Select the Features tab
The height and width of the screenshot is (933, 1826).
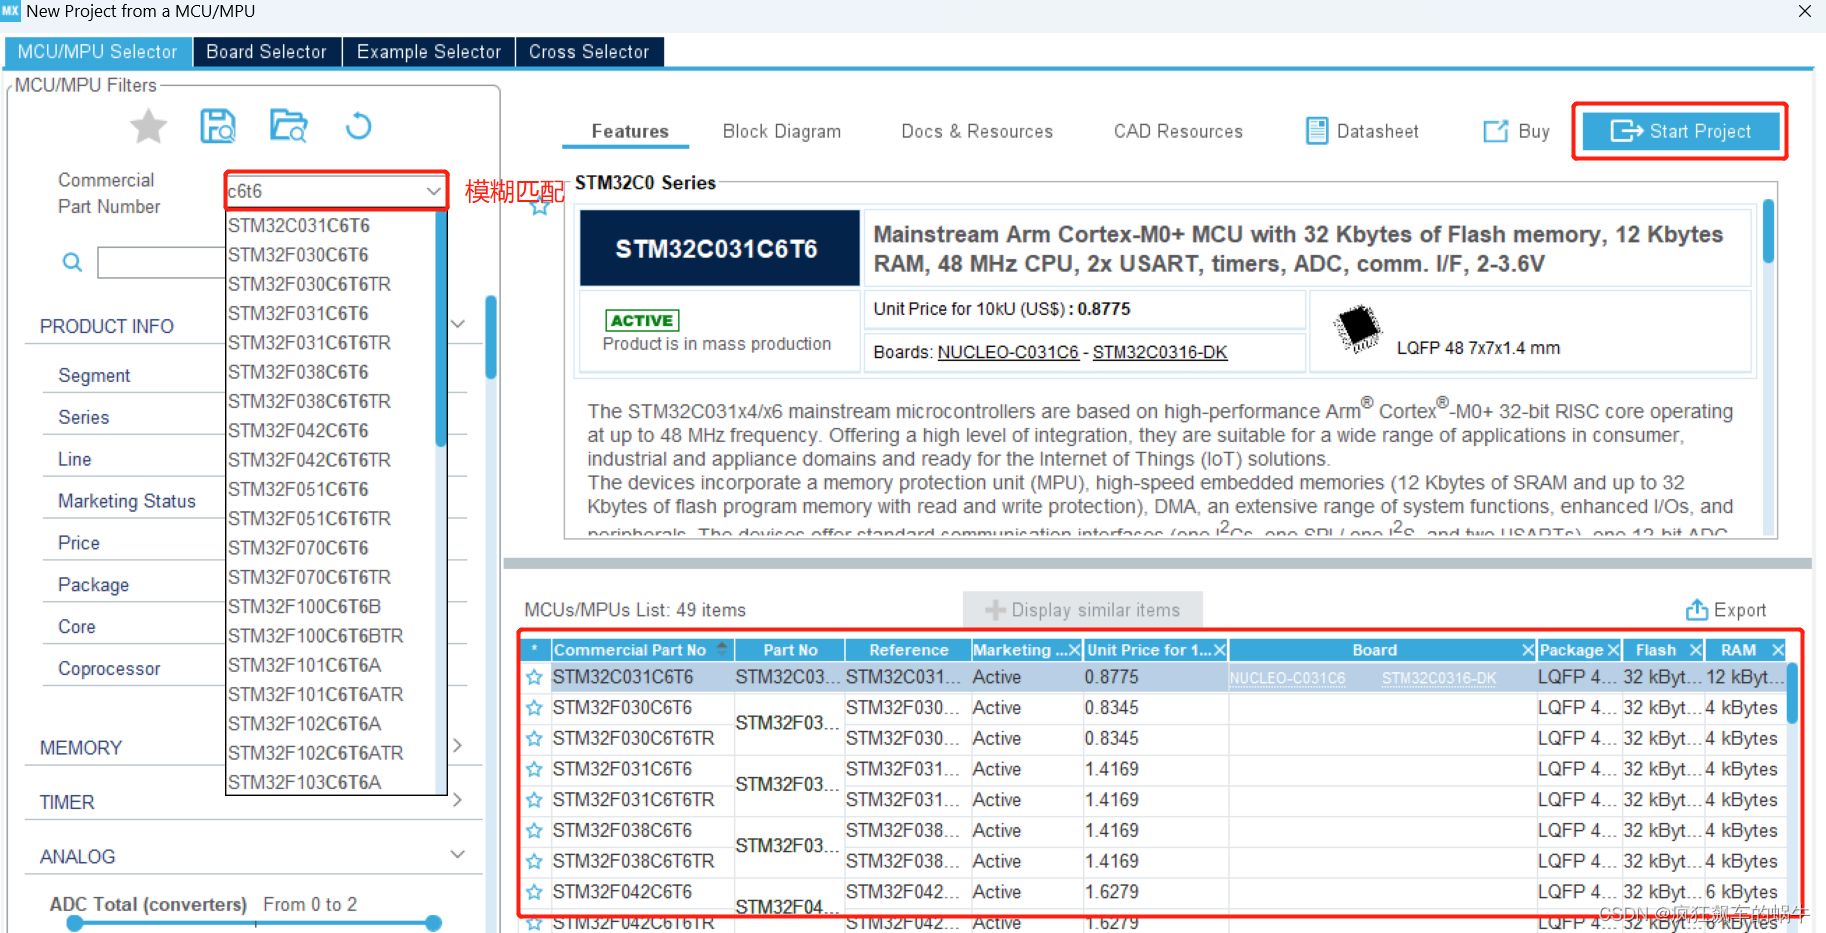[630, 131]
